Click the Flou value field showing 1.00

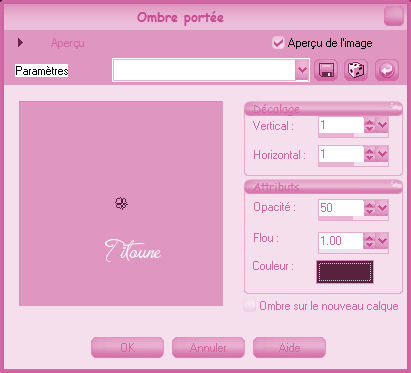[341, 240]
